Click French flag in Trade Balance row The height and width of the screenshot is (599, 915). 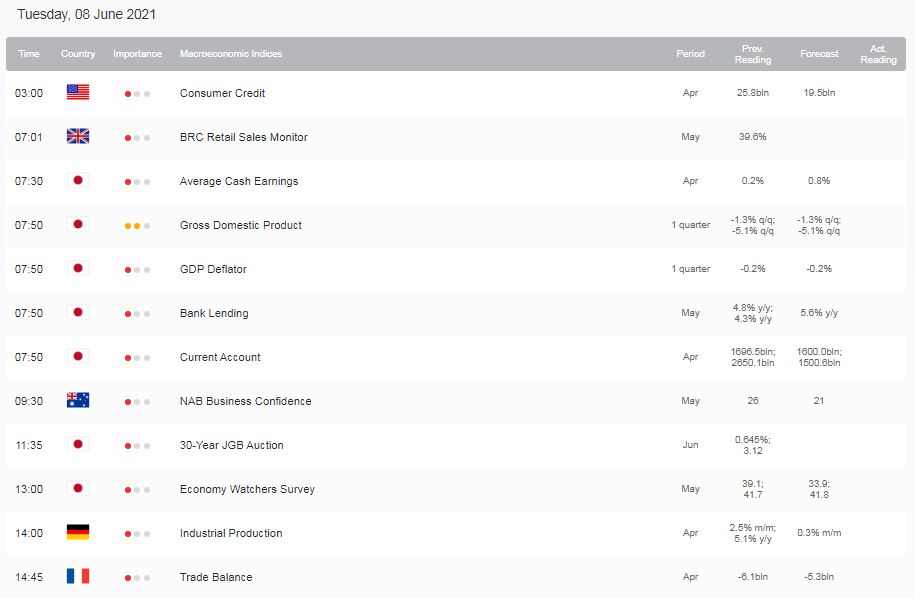click(78, 576)
